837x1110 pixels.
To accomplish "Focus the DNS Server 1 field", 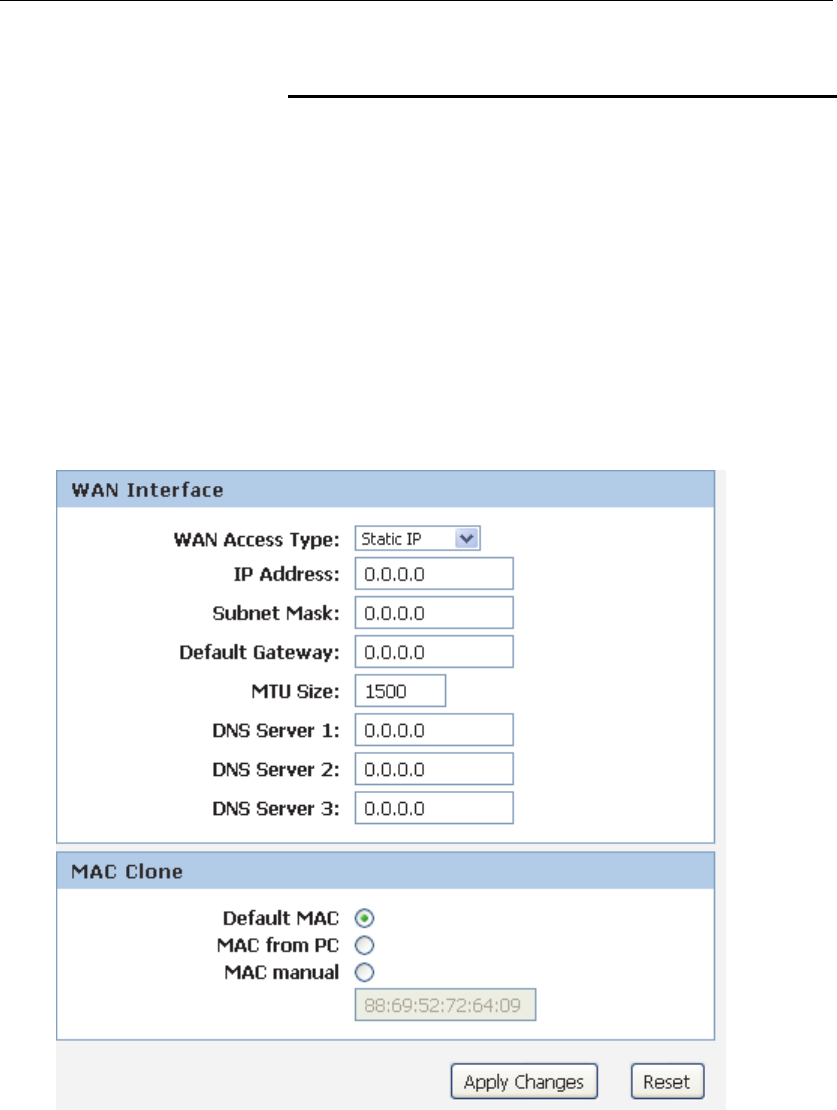I will coord(433,730).
